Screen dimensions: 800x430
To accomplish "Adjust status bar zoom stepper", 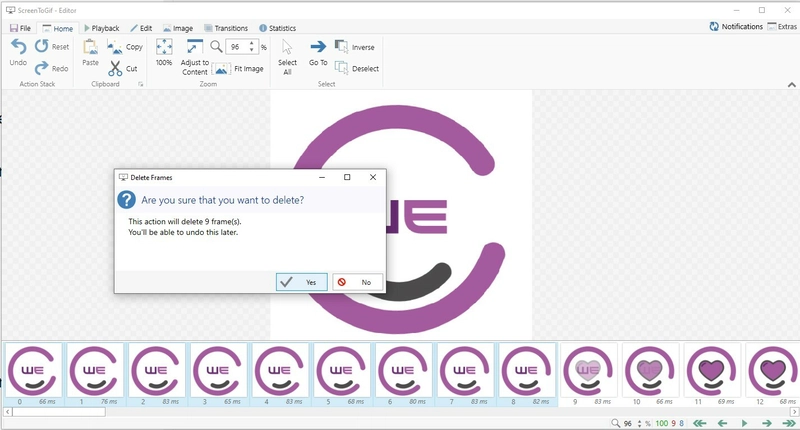I will click(x=640, y=423).
